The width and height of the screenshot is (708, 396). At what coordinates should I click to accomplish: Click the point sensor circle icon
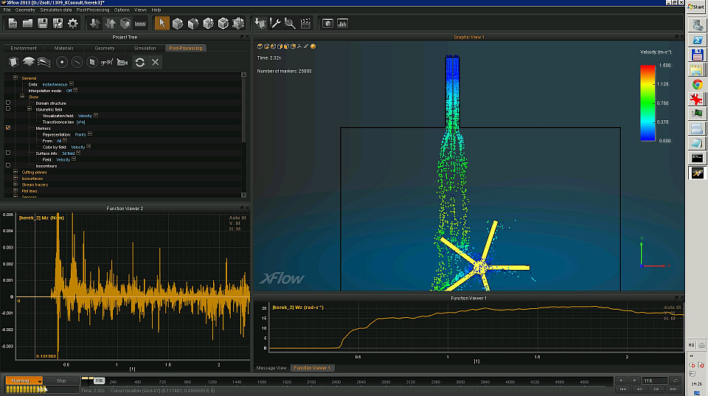pos(62,62)
